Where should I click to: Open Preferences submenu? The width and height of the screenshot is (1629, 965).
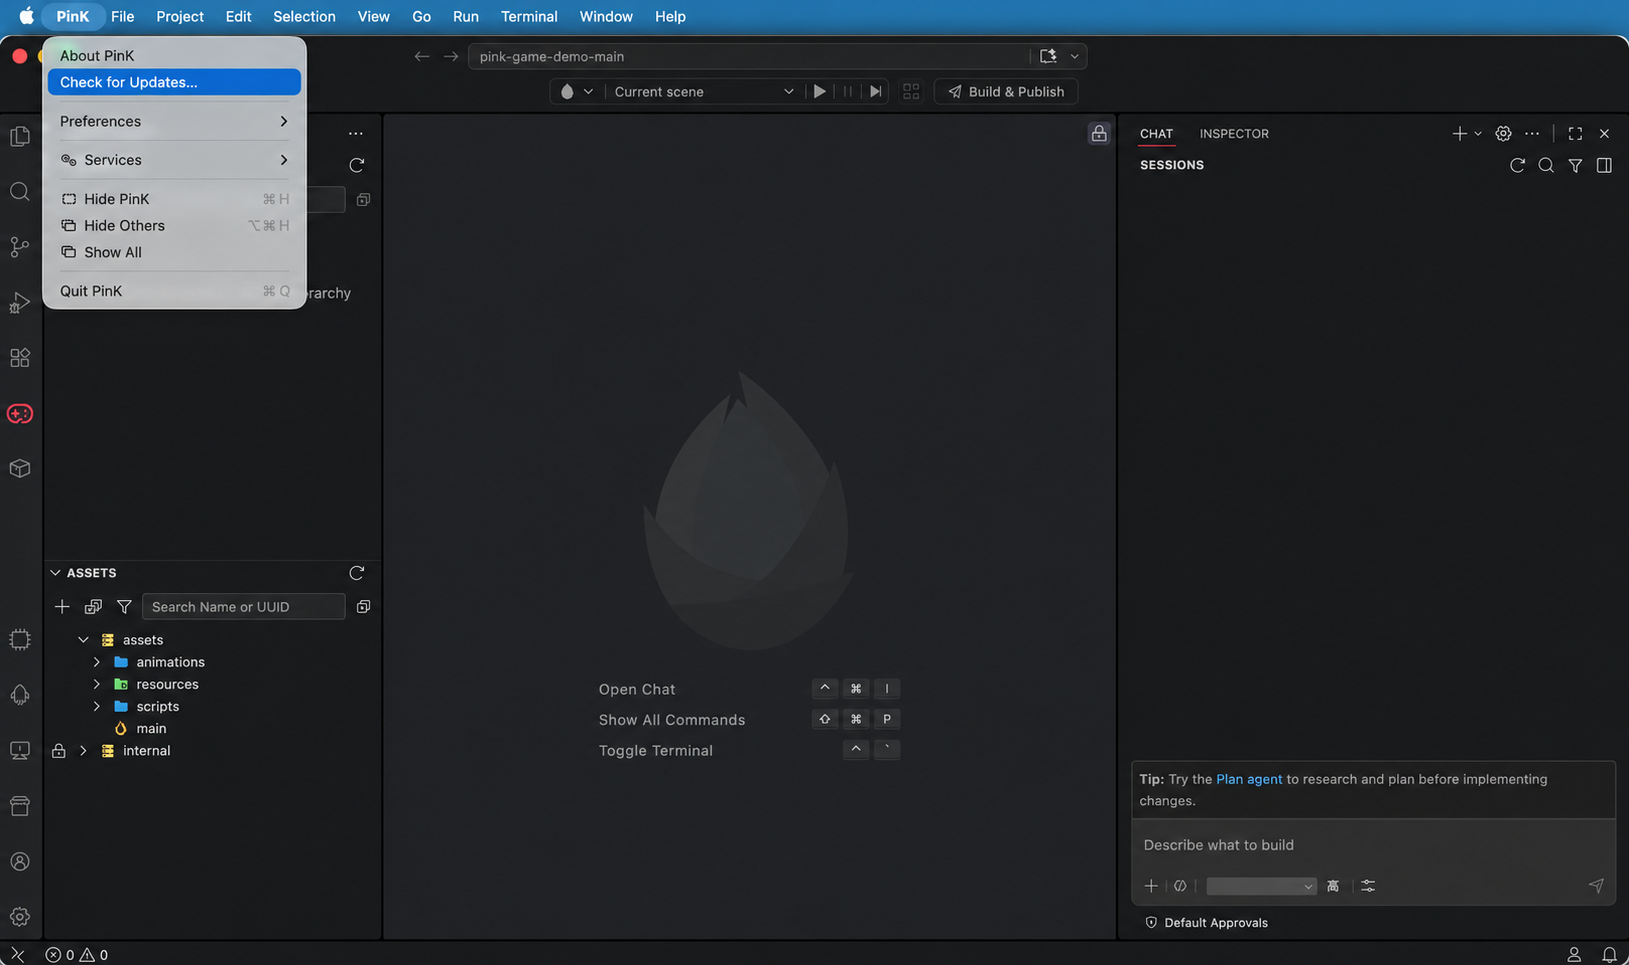point(174,121)
